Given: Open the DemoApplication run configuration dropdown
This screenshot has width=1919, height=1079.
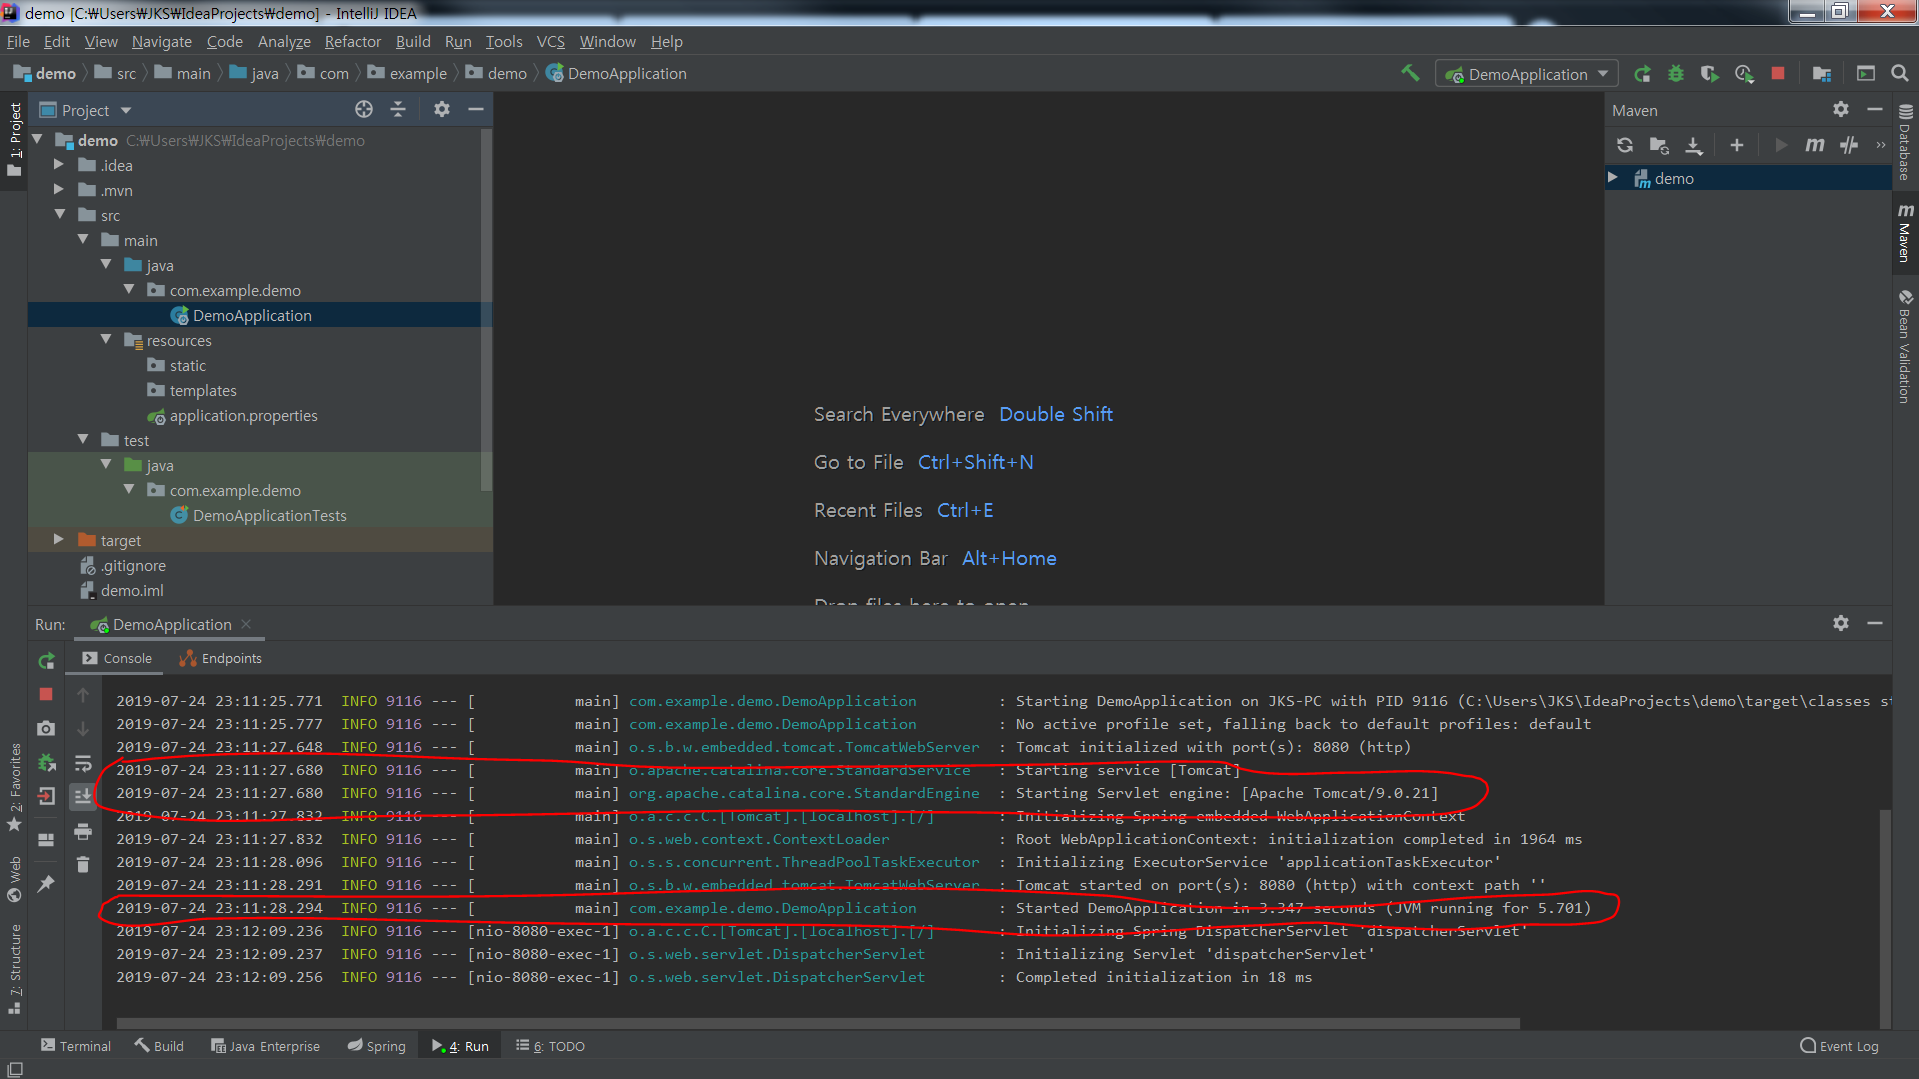Looking at the screenshot, I should point(1527,74).
